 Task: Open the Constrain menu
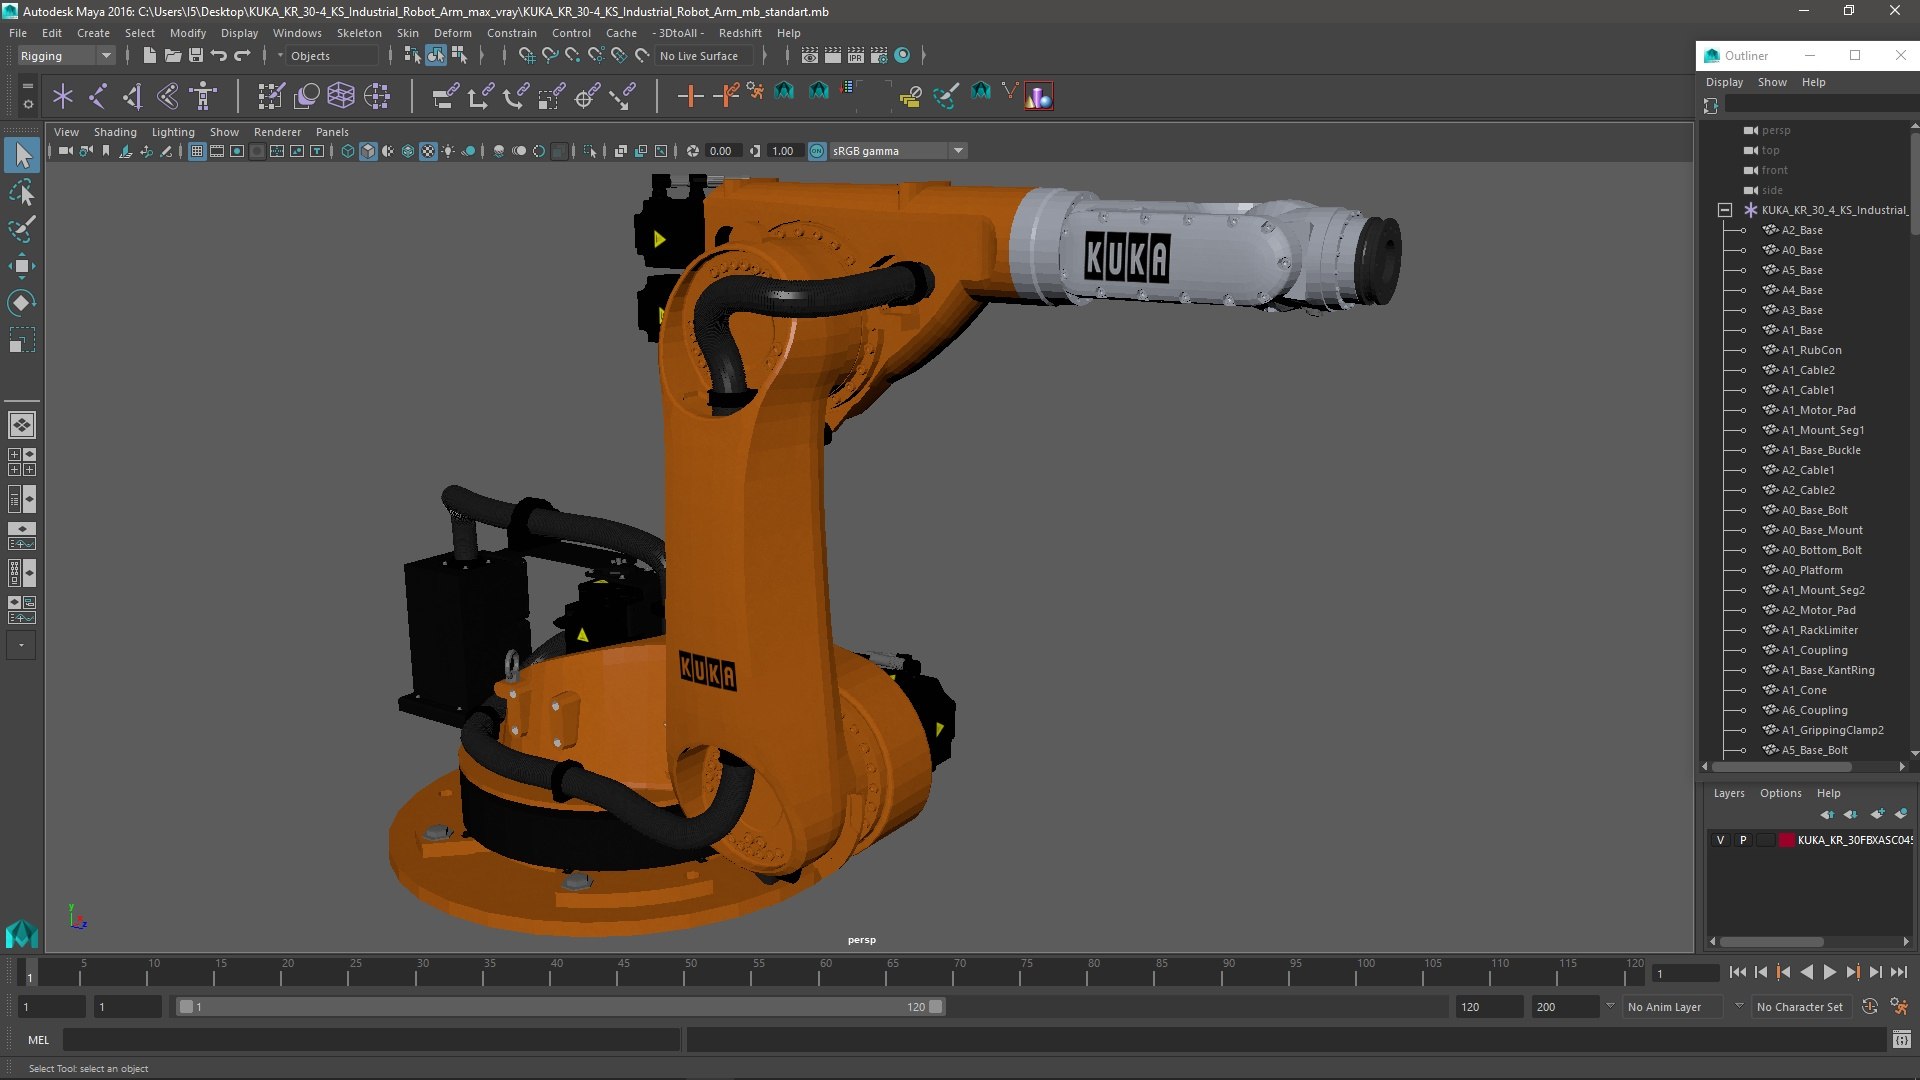(511, 33)
